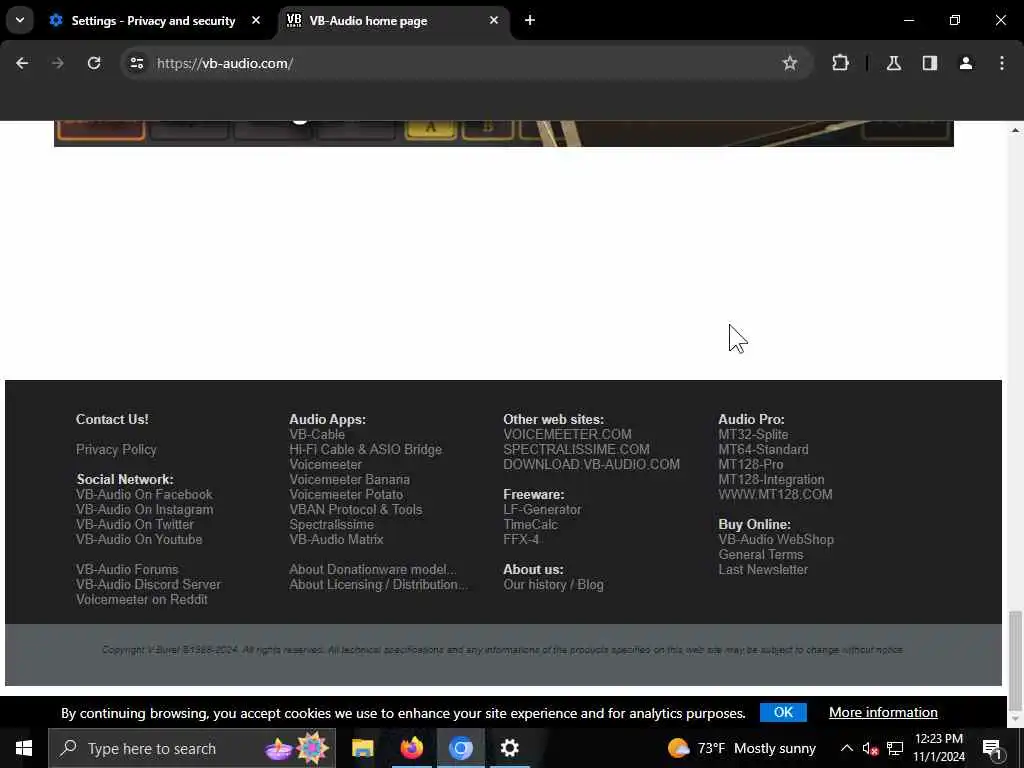Open MT64-Standard link
1024x768 pixels.
pyautogui.click(x=763, y=449)
